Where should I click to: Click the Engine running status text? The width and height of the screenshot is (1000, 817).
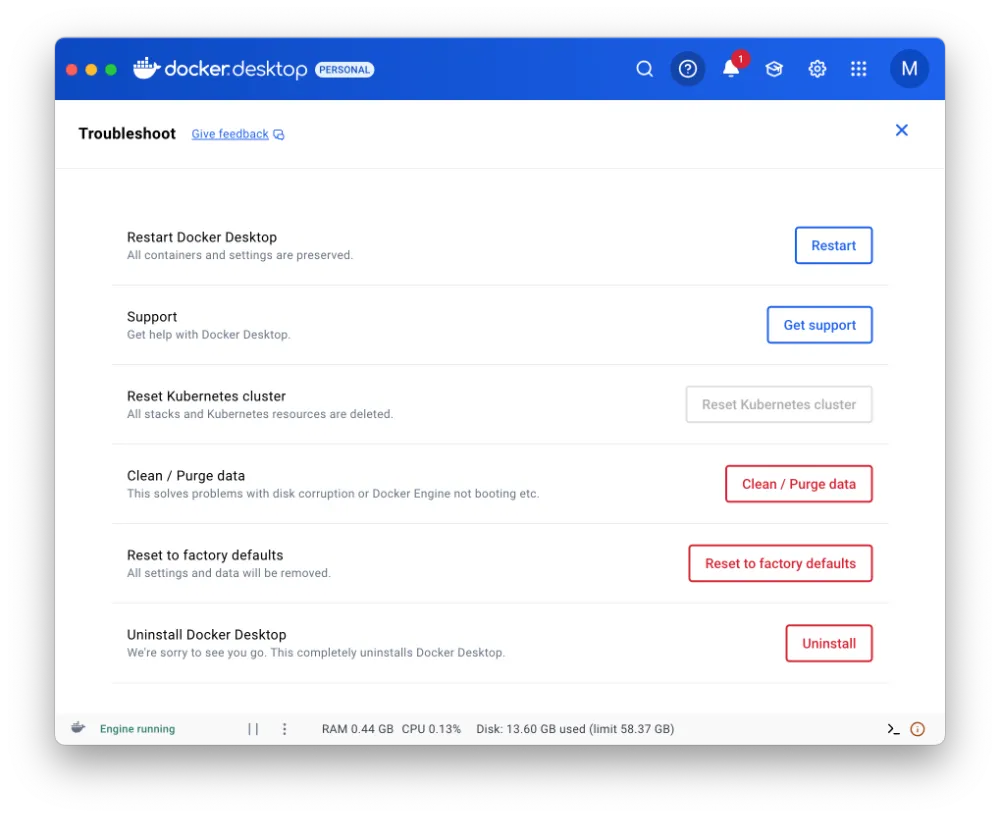click(137, 729)
